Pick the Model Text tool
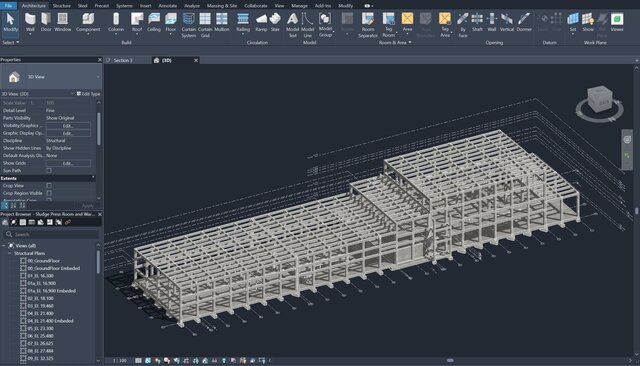Image resolution: width=640 pixels, height=366 pixels. click(x=292, y=25)
